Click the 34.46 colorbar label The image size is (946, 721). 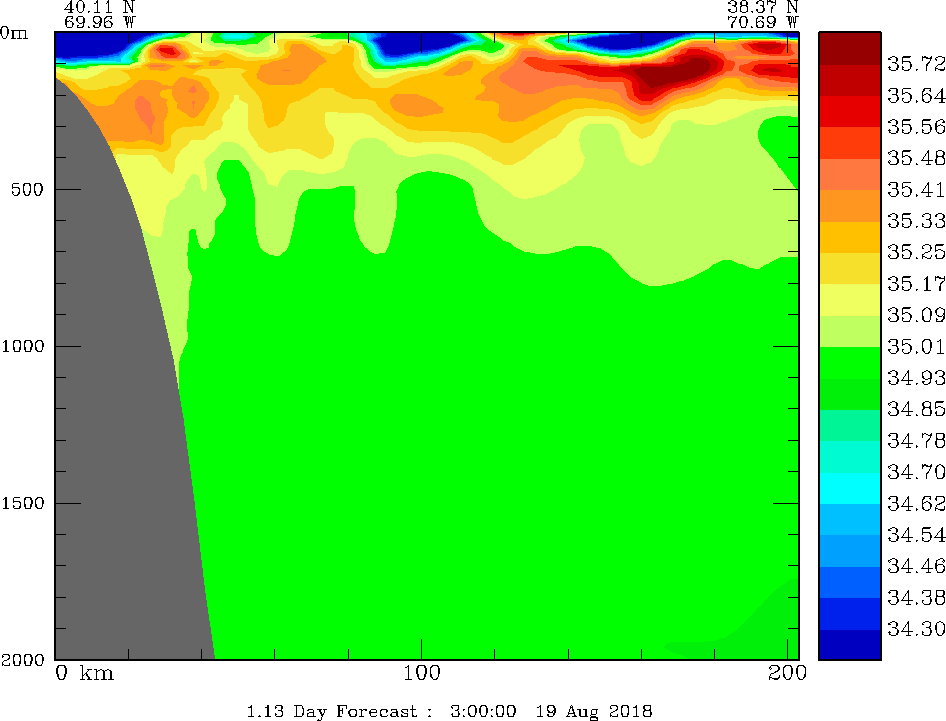point(916,566)
